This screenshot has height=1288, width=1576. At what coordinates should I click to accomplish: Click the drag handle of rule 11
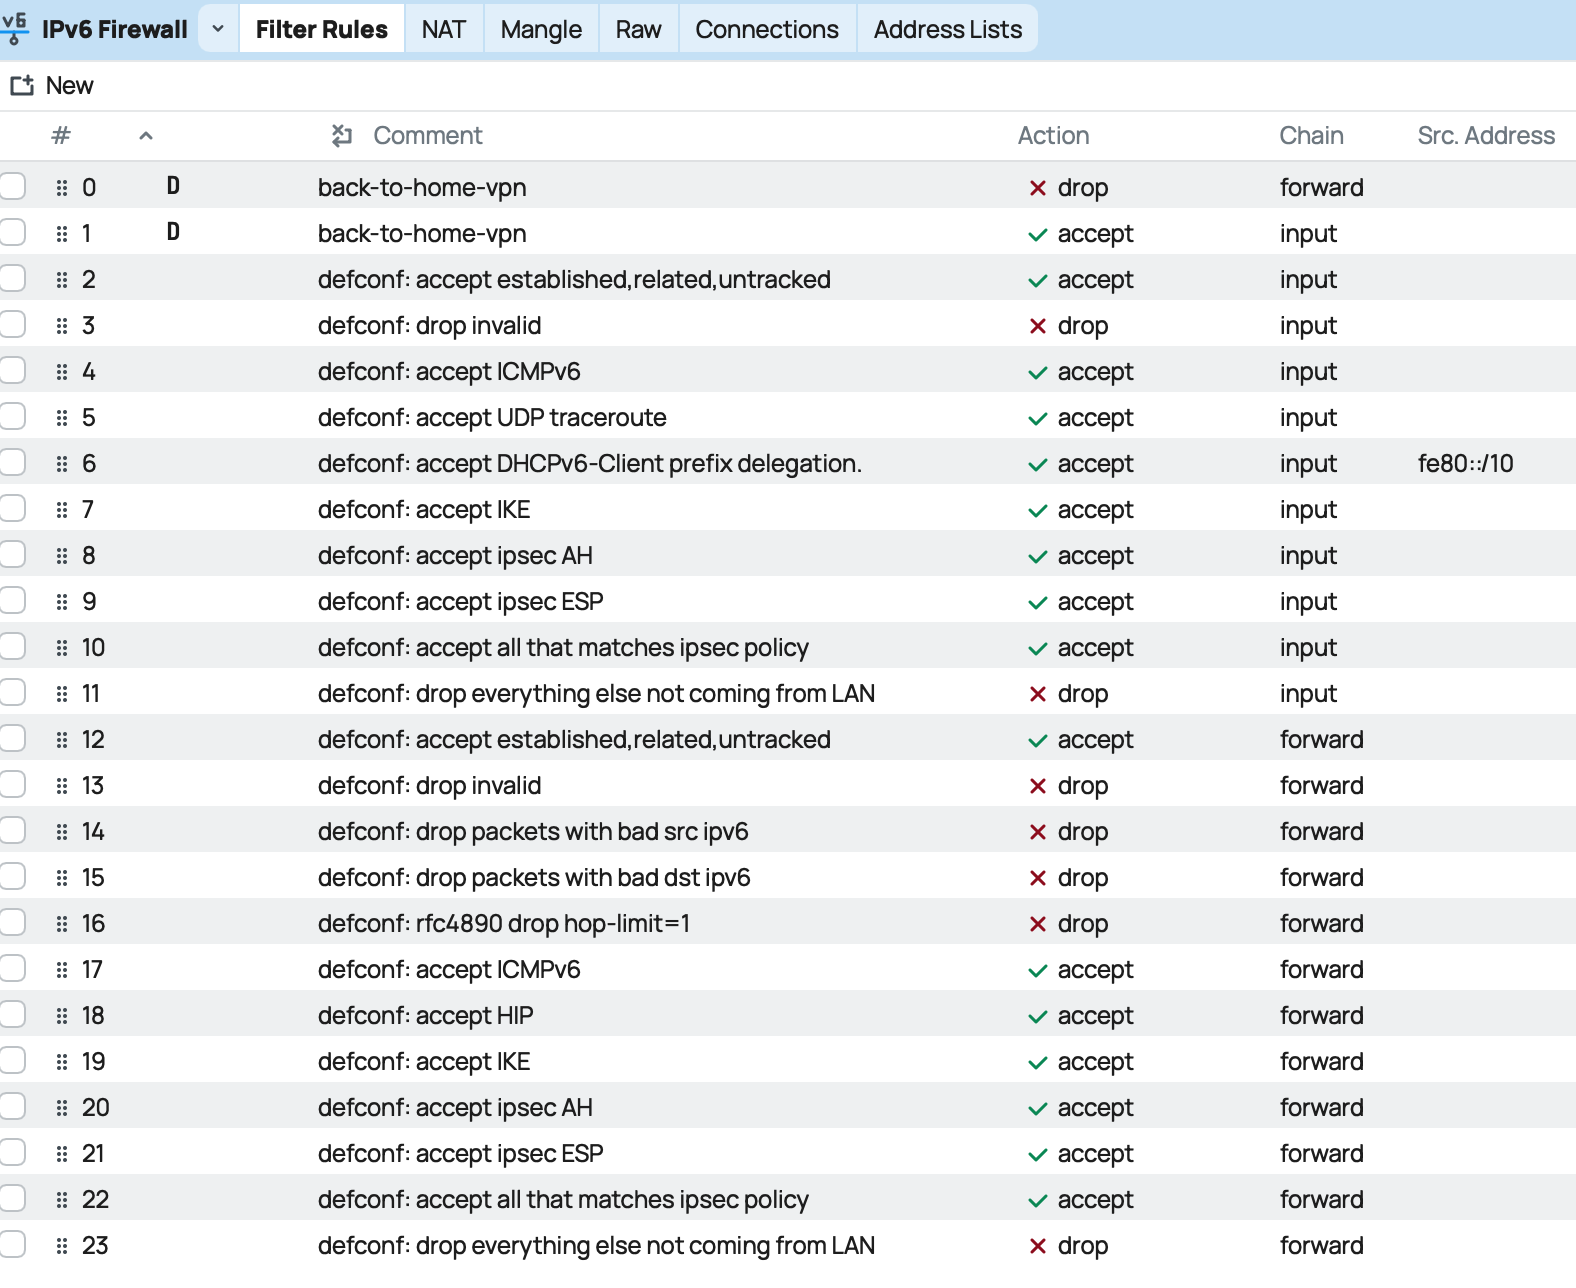click(62, 694)
